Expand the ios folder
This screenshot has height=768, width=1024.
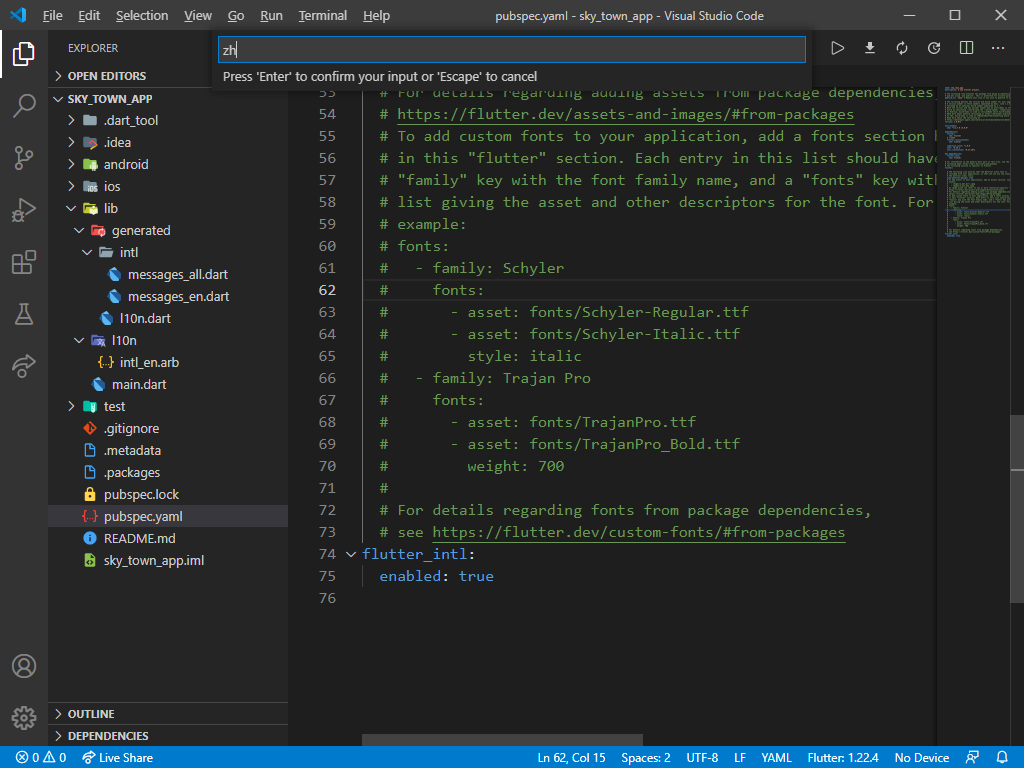pyautogui.click(x=168, y=187)
